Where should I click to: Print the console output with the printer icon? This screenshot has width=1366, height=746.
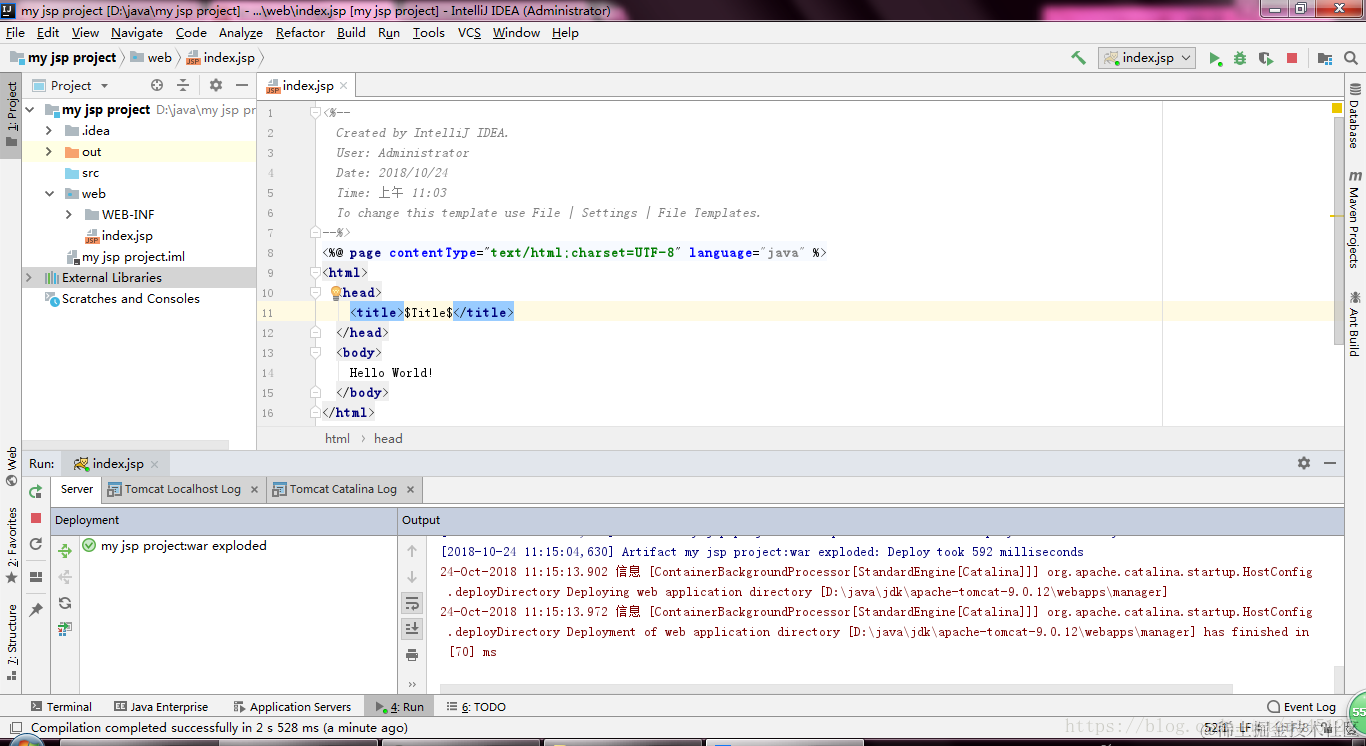tap(412, 655)
